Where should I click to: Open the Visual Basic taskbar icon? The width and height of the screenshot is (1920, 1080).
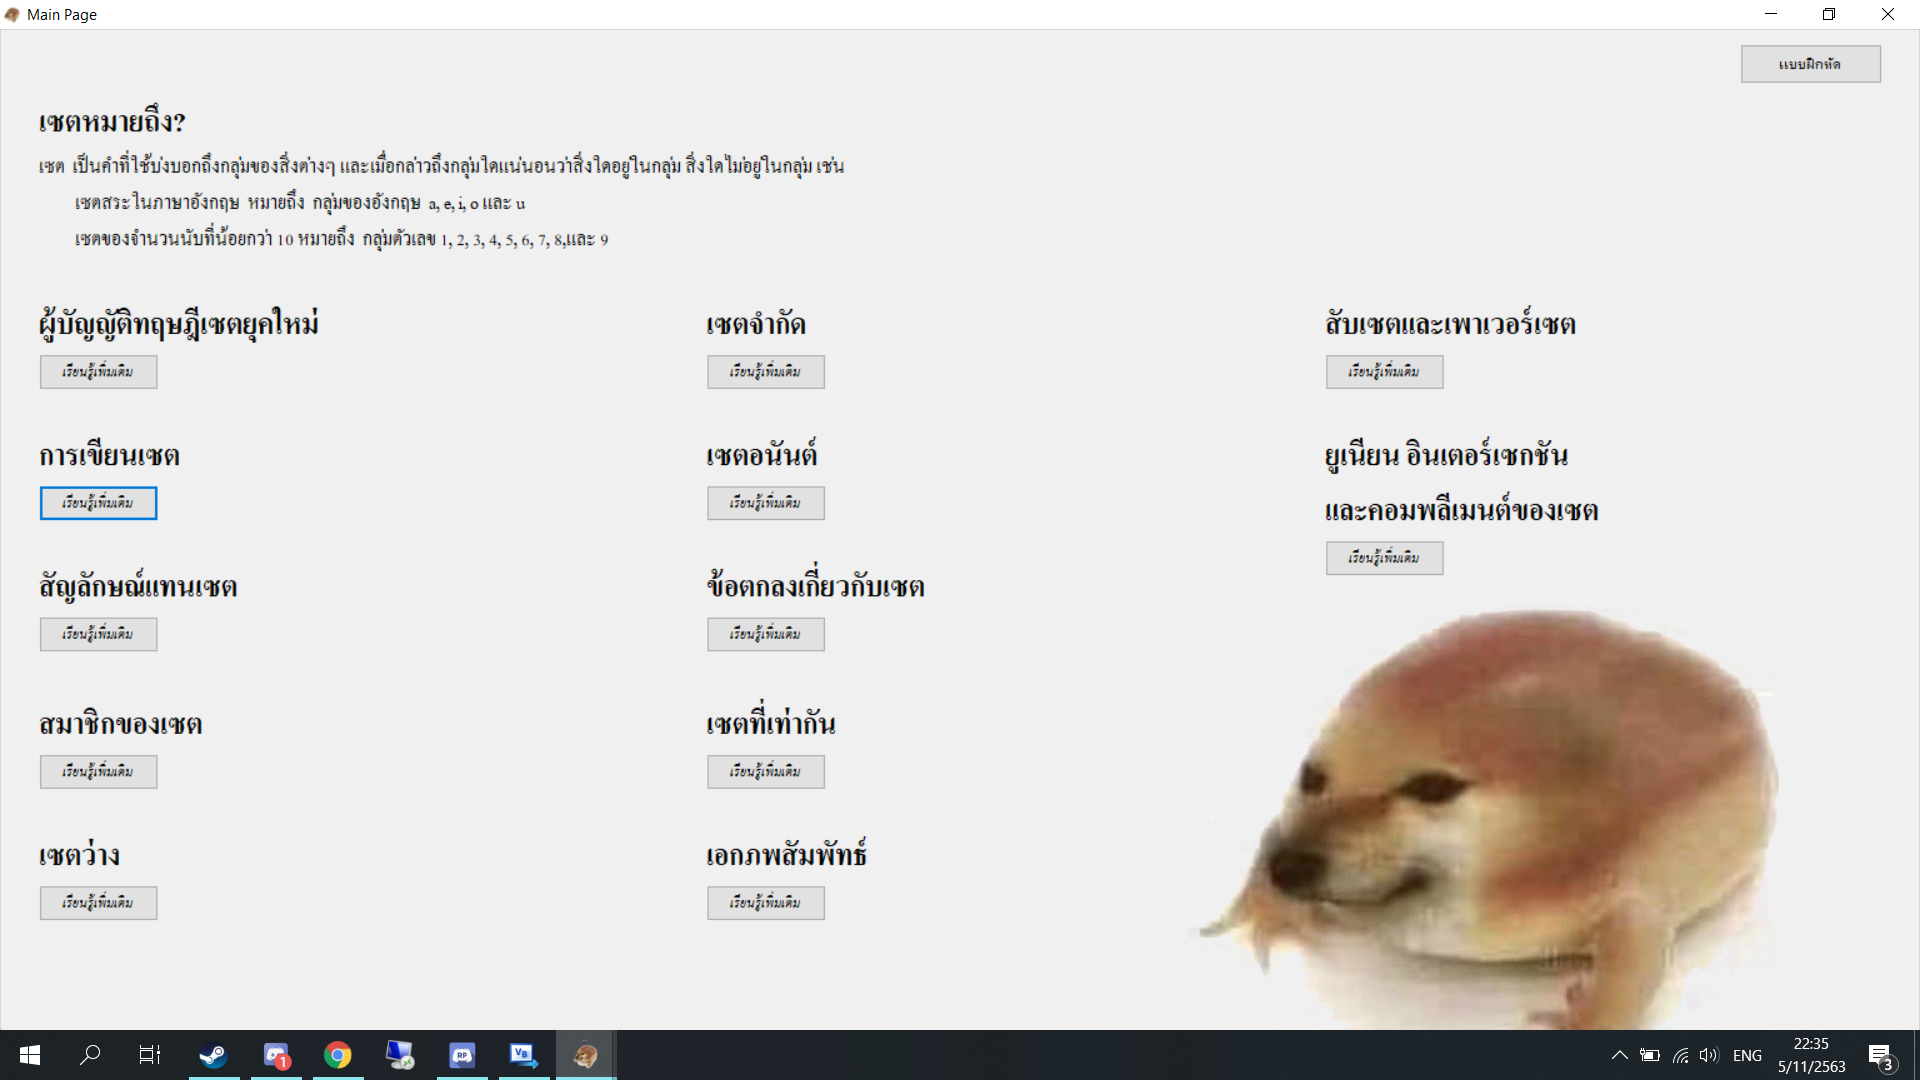(523, 1055)
